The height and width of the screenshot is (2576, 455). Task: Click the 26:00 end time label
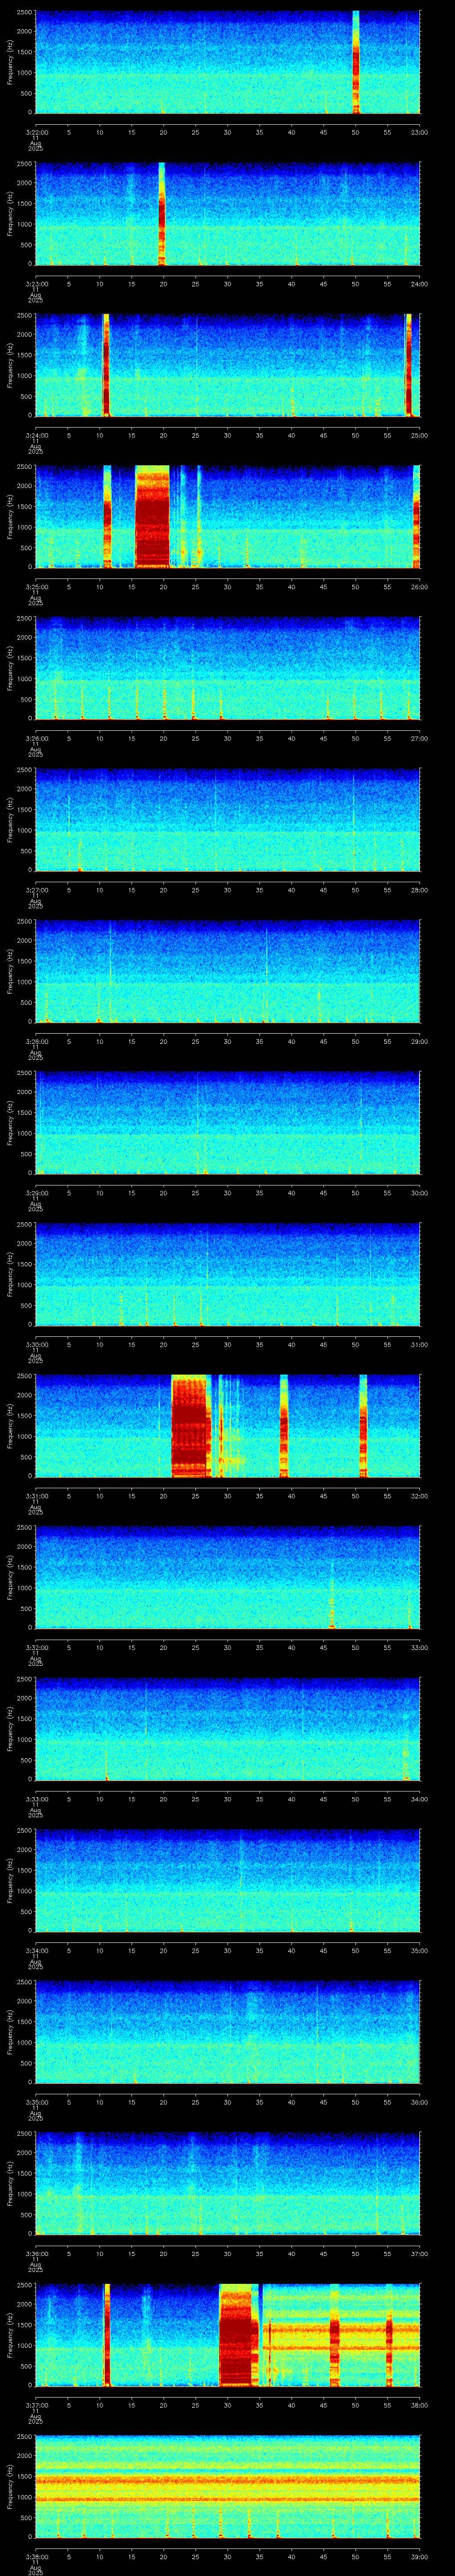[x=419, y=587]
